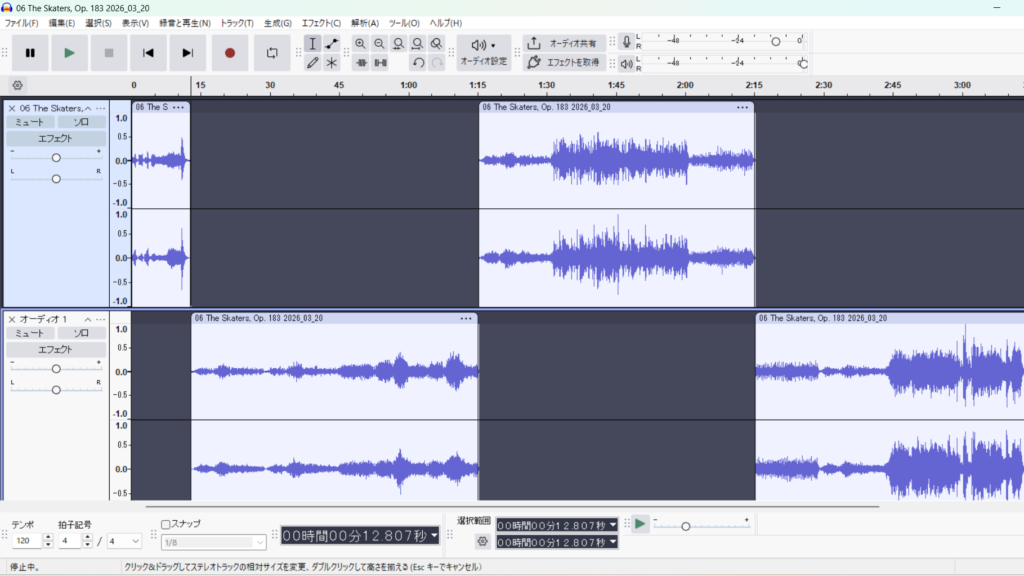The image size is (1024, 576).
Task: Toggle the Loop playback icon
Action: (x=272, y=53)
